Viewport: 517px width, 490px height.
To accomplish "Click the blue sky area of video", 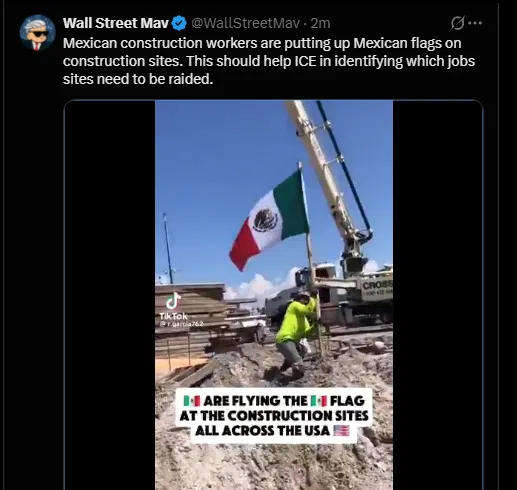I will tap(213, 167).
